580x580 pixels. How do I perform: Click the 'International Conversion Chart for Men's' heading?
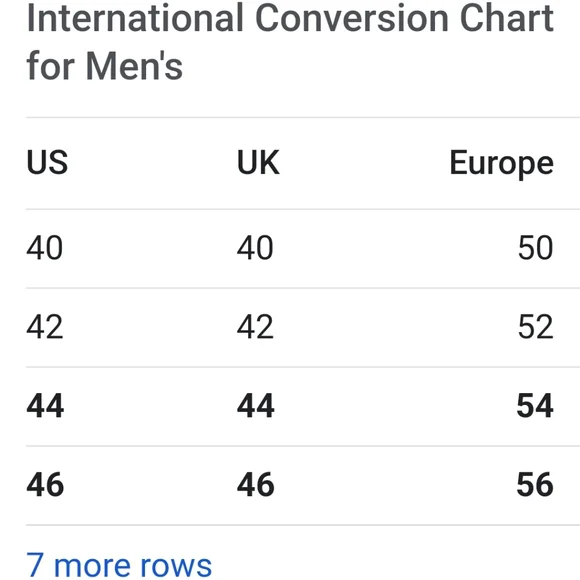coord(290,42)
